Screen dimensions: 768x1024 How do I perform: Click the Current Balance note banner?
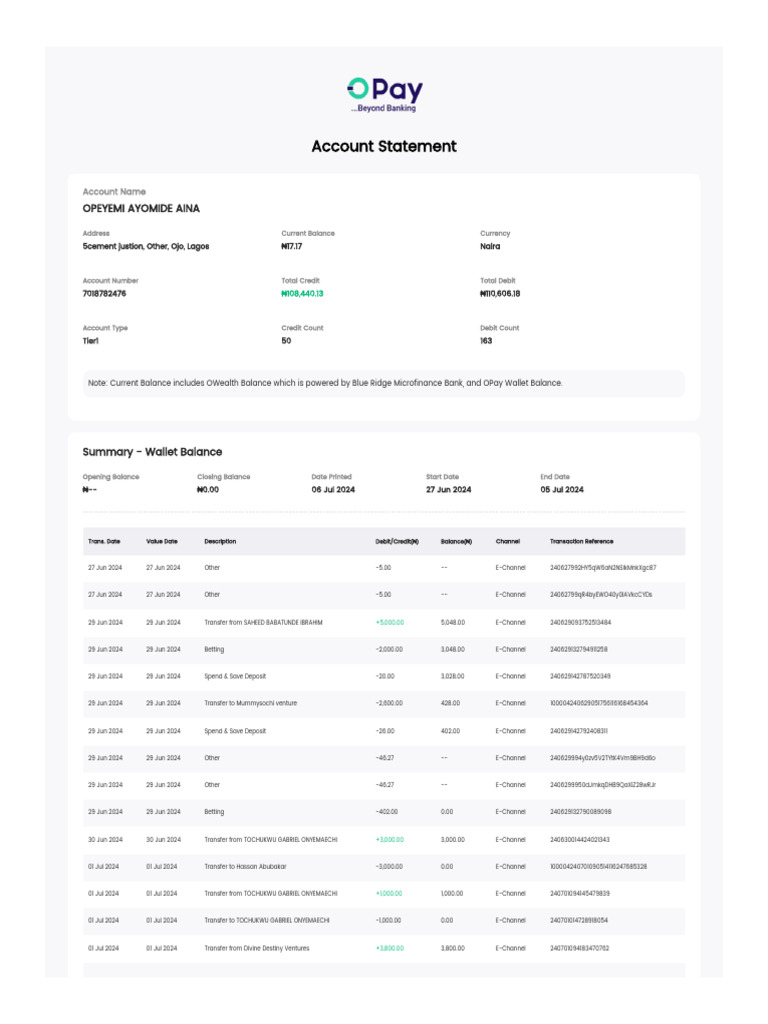pos(384,383)
